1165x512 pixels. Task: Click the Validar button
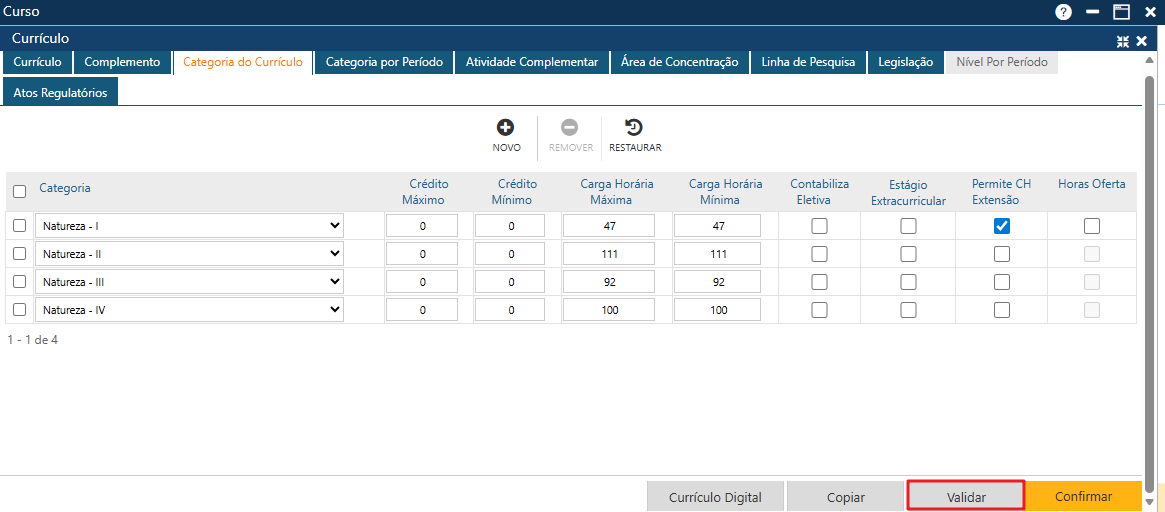[966, 497]
